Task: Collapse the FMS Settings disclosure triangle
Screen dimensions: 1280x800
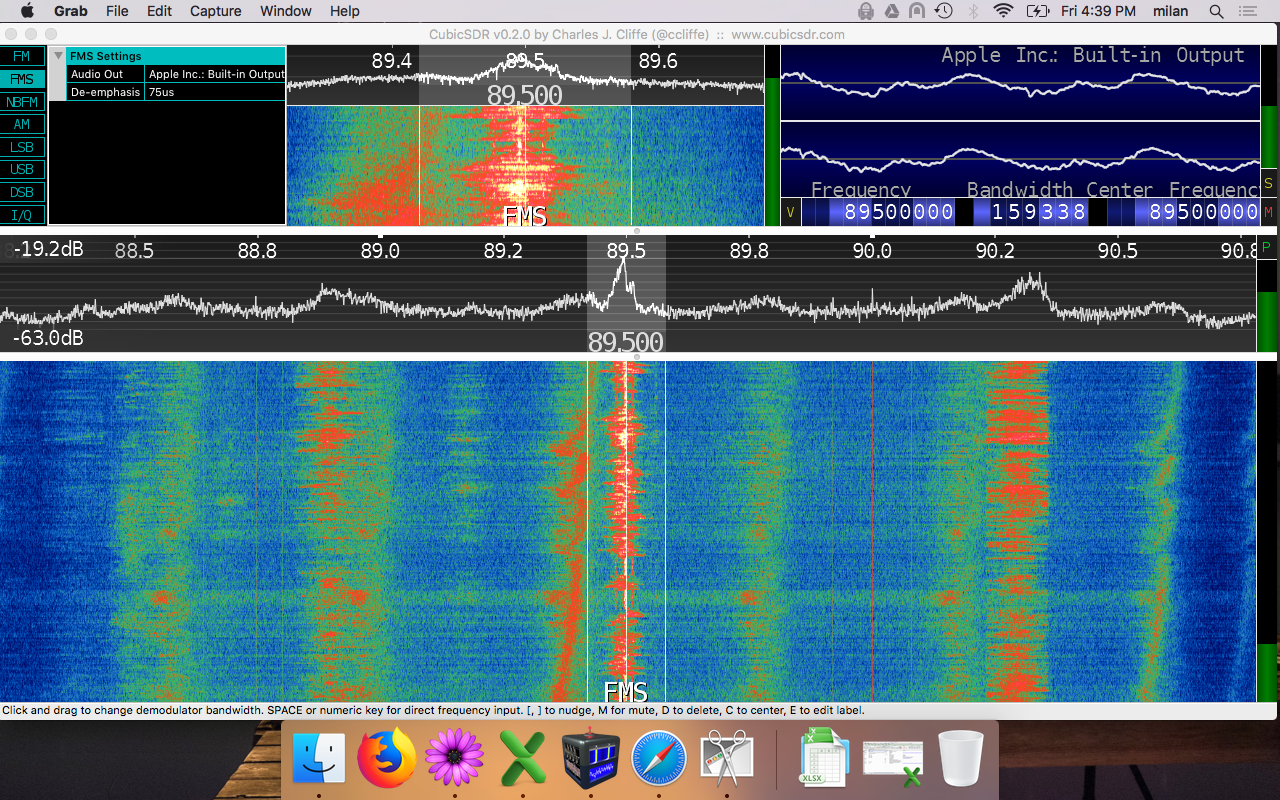Action: [59, 56]
